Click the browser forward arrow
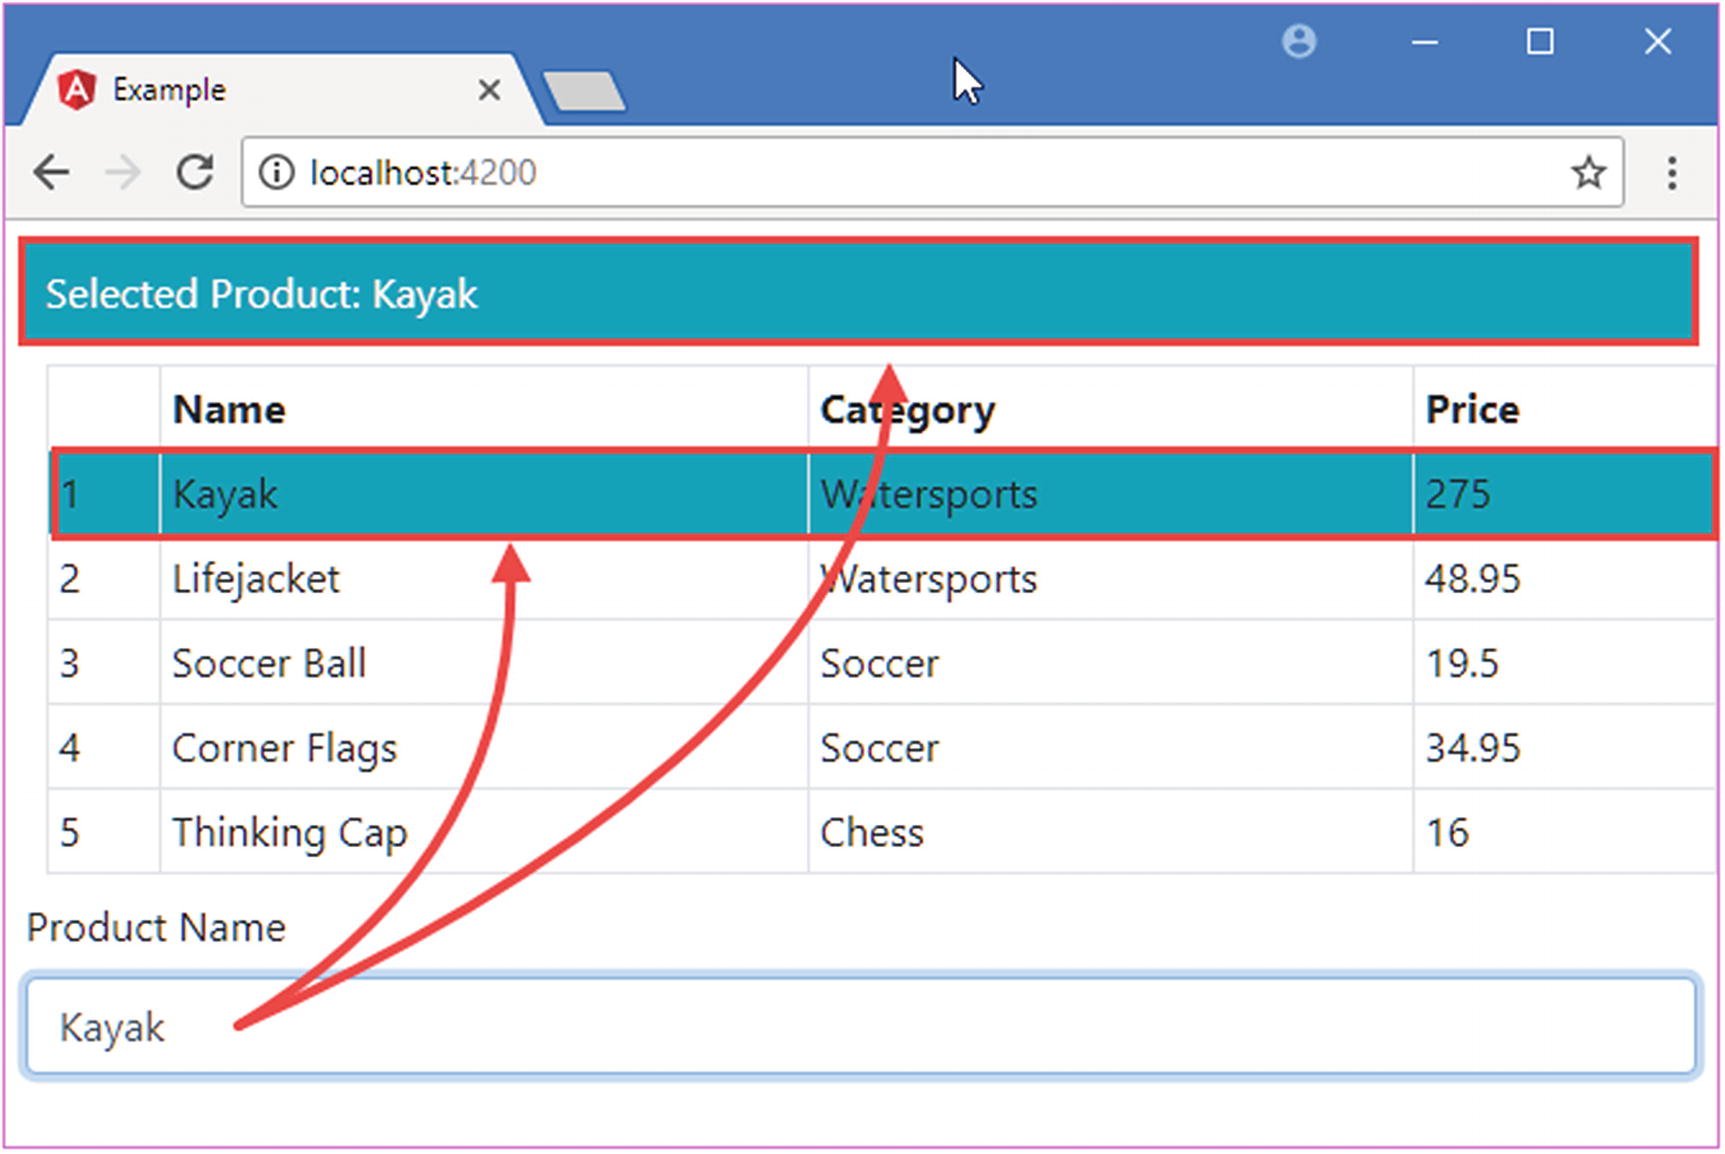The image size is (1725, 1154). pos(123,173)
